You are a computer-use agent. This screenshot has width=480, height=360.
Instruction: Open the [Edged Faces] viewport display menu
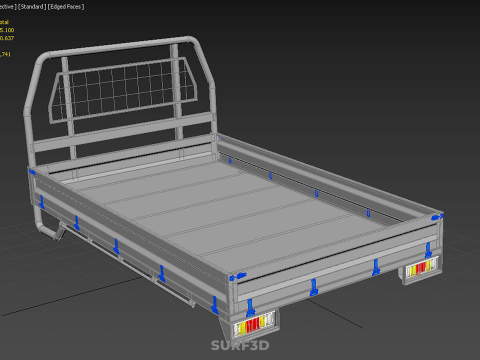coord(66,7)
